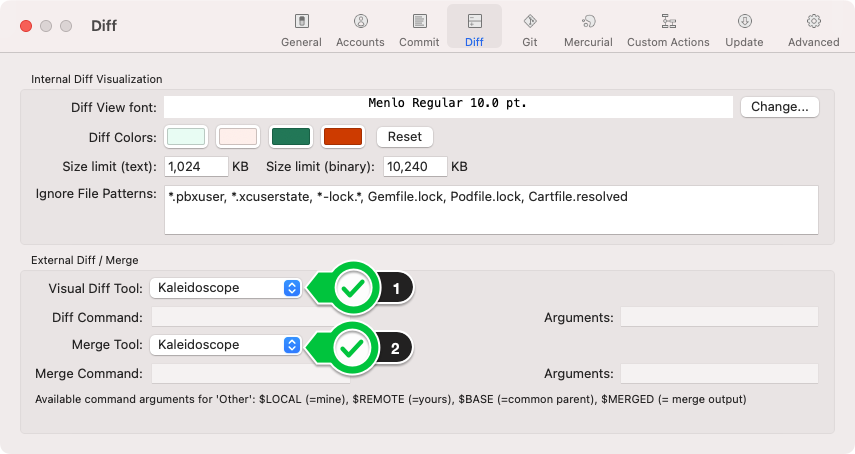
Task: Open the orange-red diff color swatch
Action: coord(342,137)
